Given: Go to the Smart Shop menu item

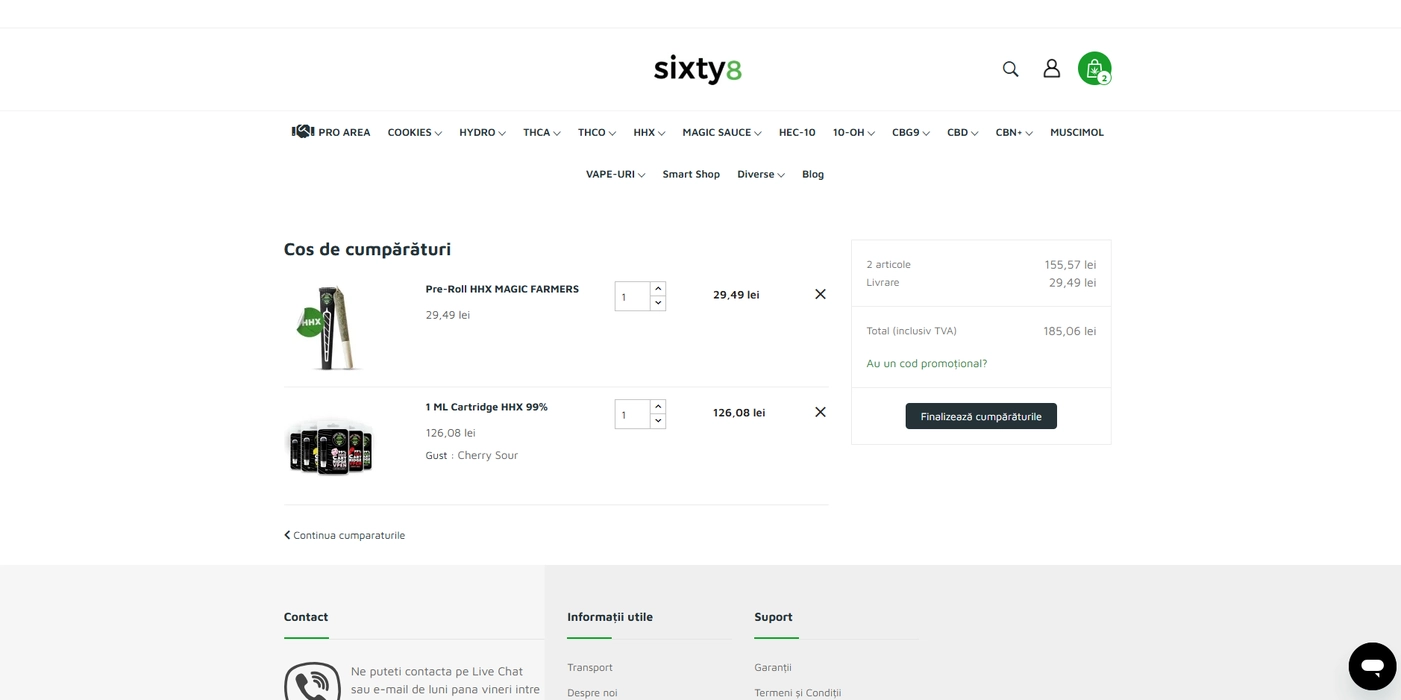Looking at the screenshot, I should coord(691,175).
